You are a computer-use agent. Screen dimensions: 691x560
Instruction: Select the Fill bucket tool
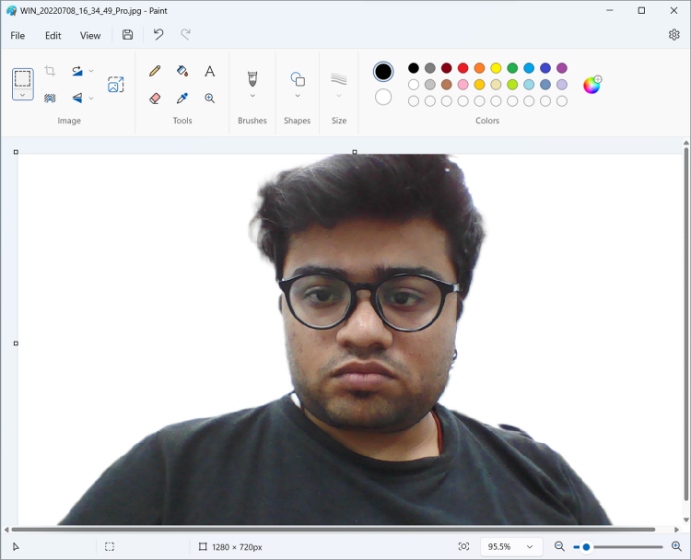[x=182, y=70]
